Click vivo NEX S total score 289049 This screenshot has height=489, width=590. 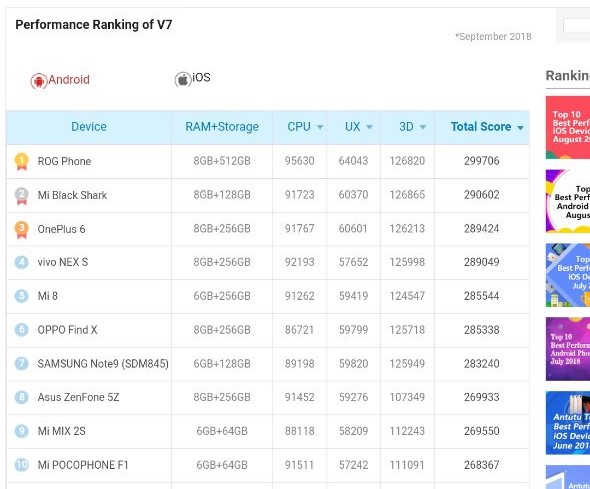point(482,262)
